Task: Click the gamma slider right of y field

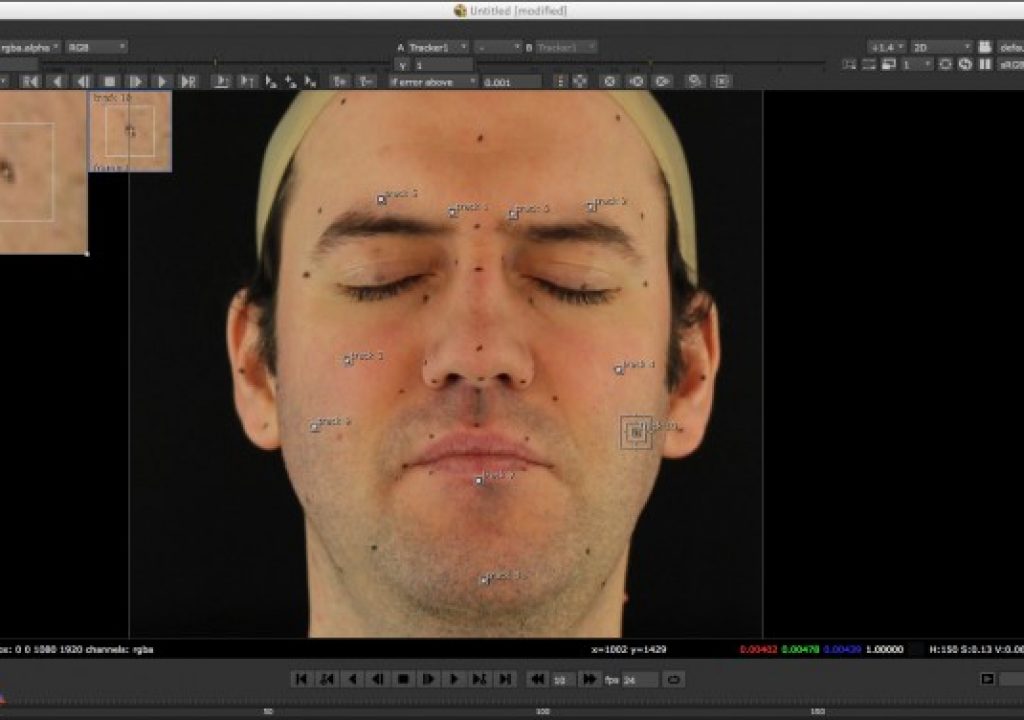Action: pos(651,63)
